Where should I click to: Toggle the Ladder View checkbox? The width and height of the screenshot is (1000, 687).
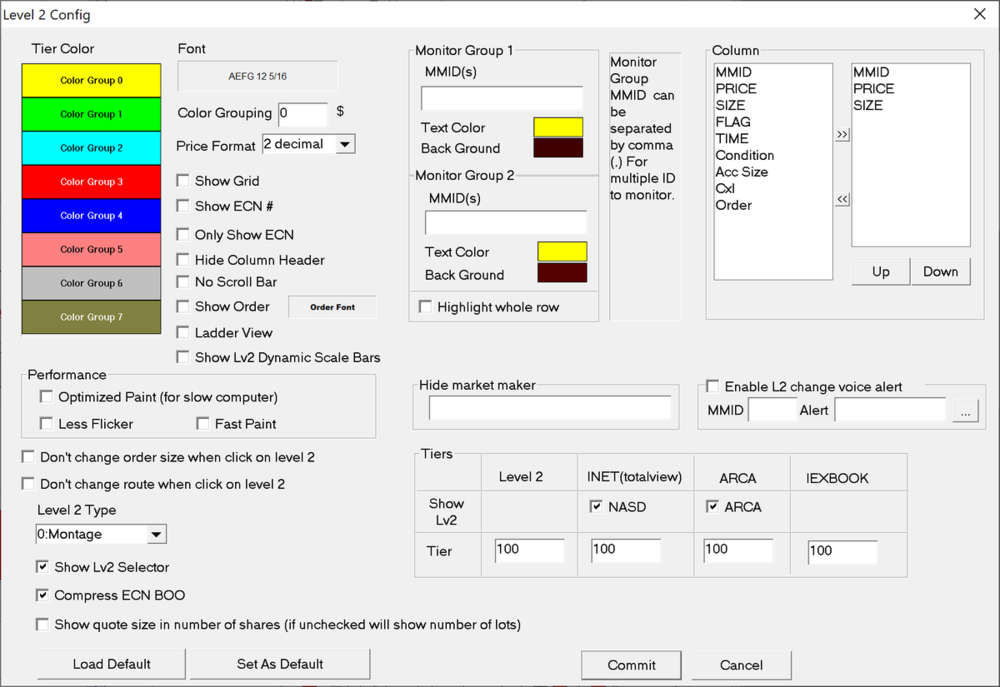(x=183, y=332)
